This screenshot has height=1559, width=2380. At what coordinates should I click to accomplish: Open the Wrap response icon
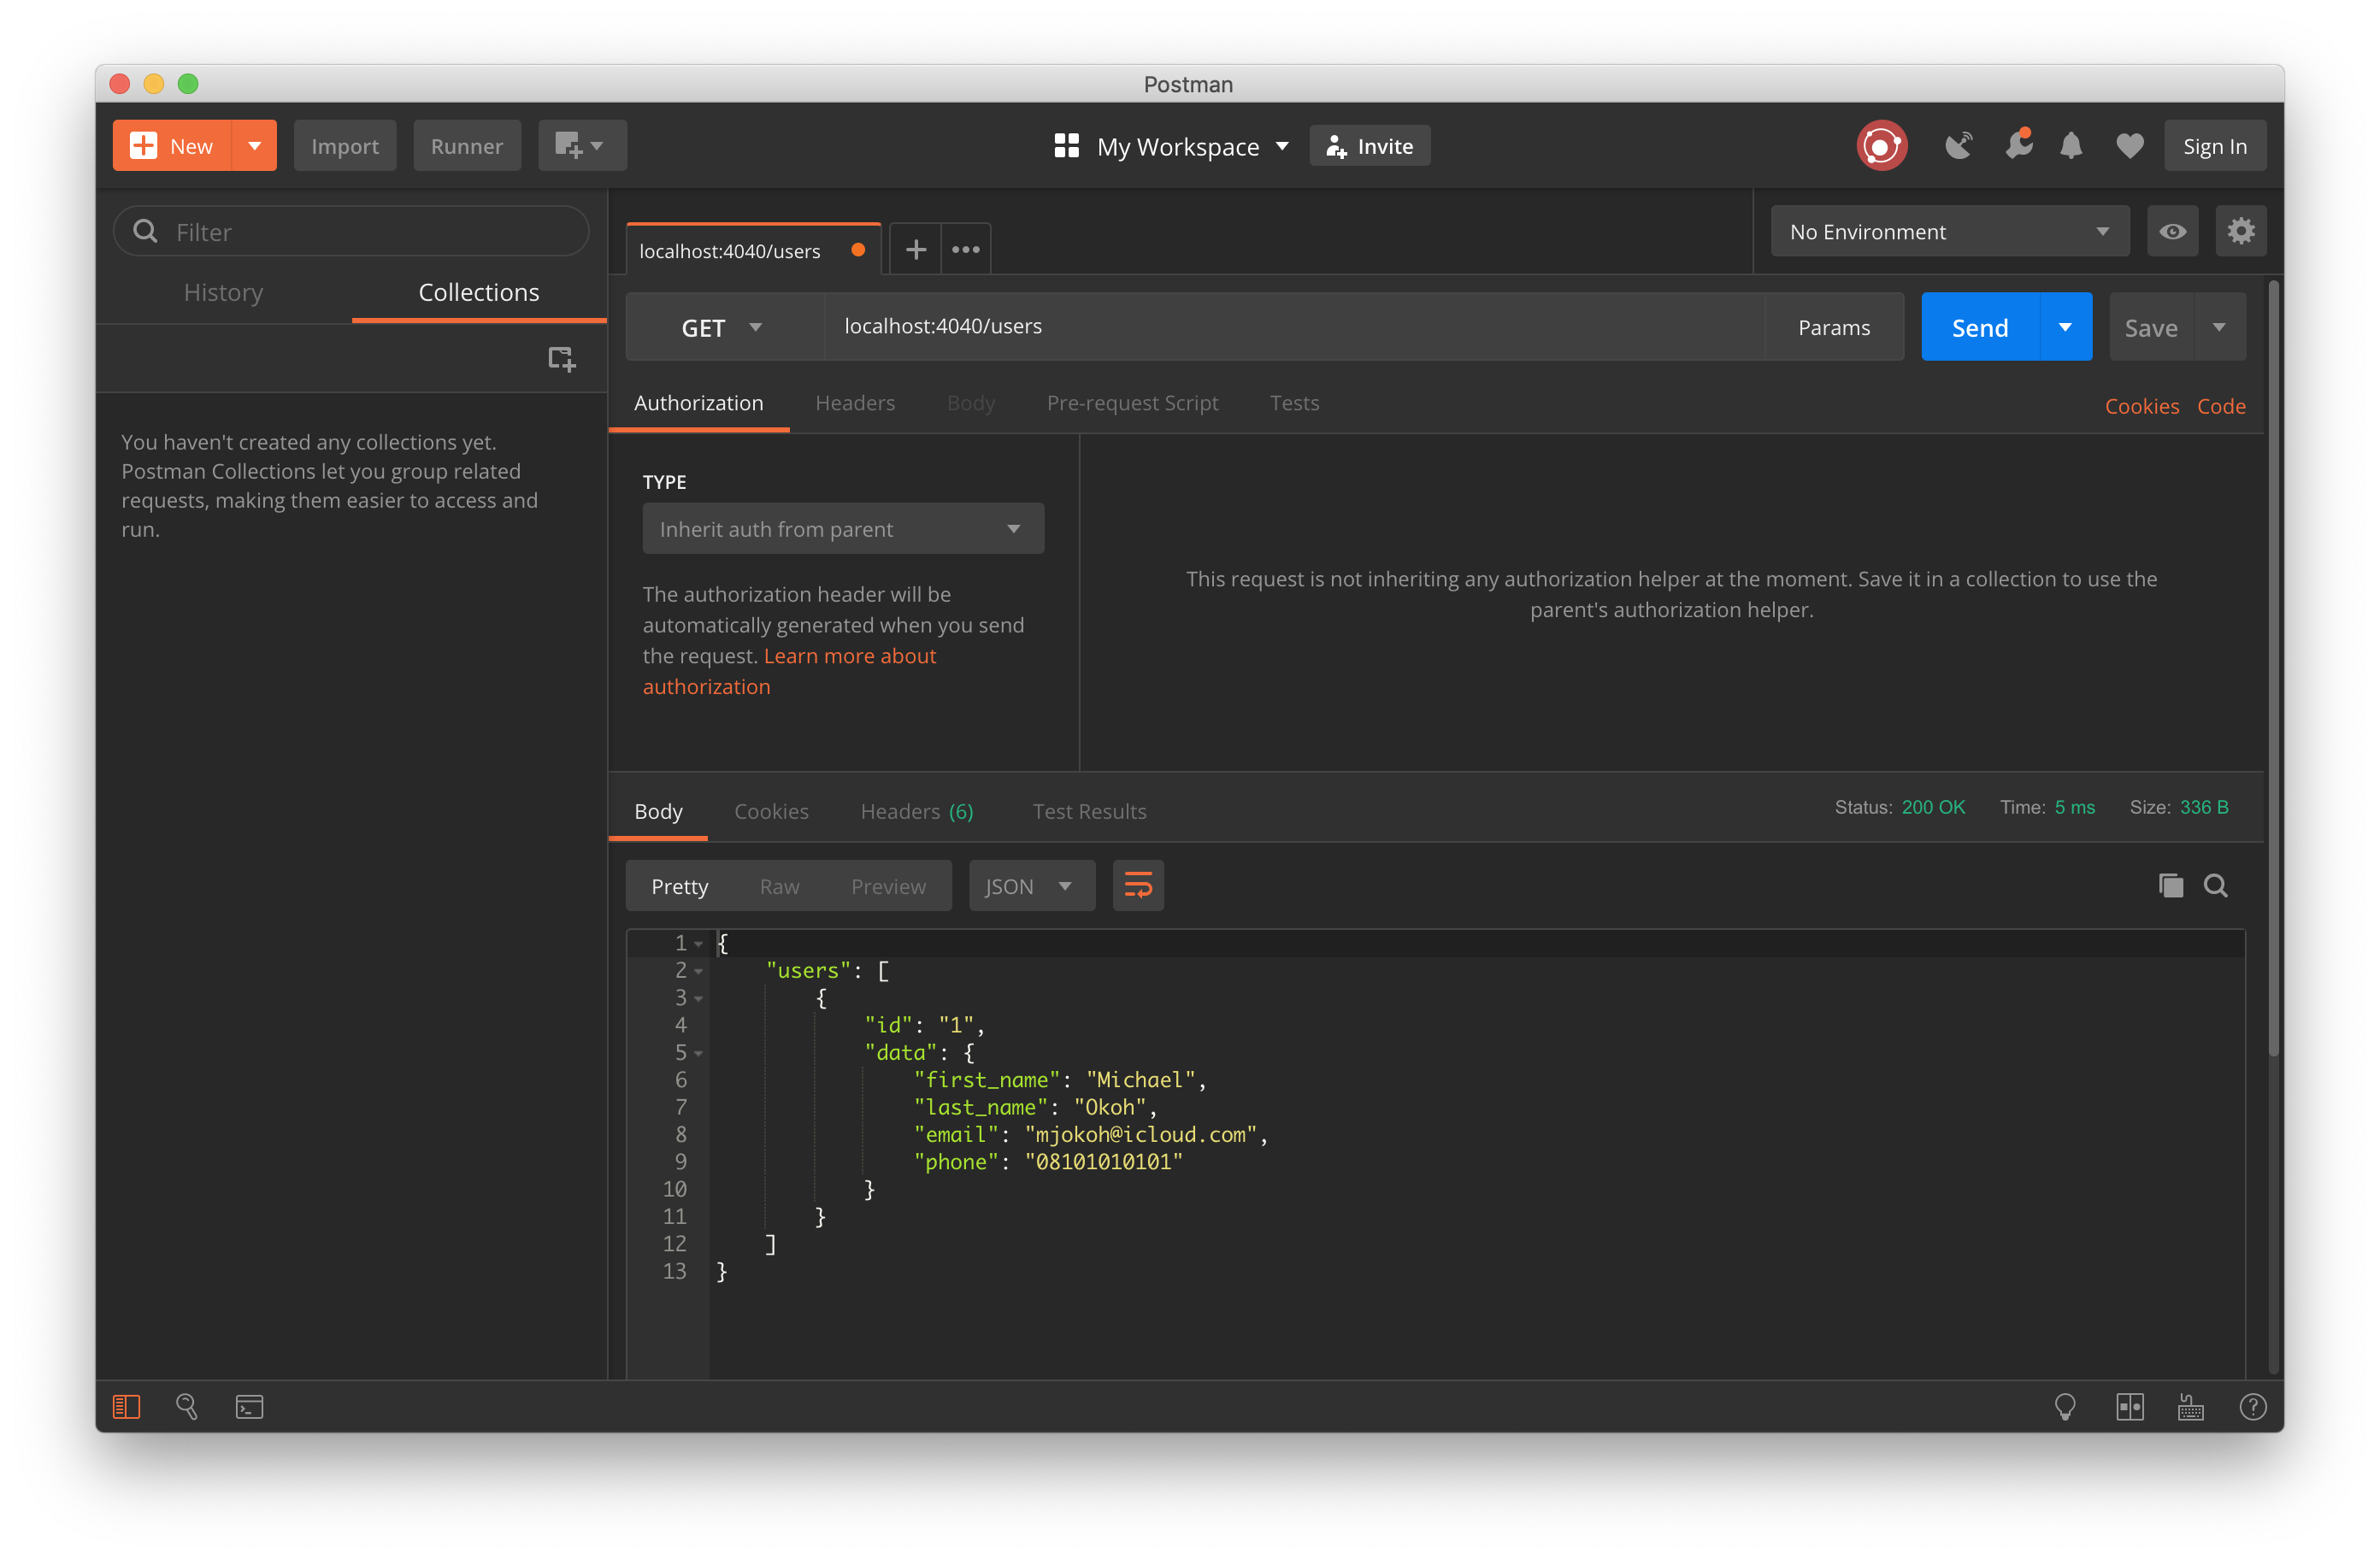click(1138, 885)
